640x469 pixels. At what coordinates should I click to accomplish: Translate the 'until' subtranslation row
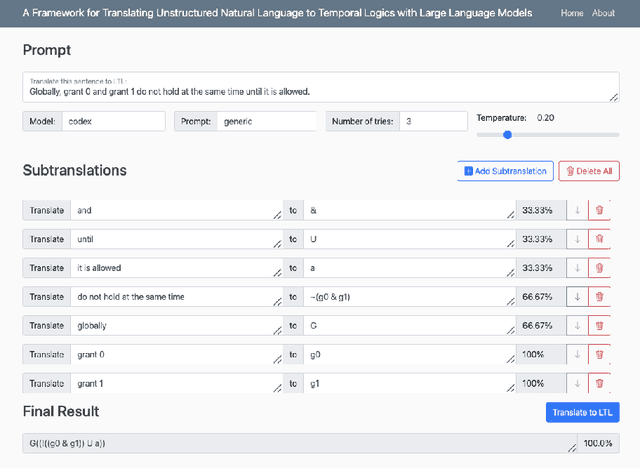coord(47,240)
